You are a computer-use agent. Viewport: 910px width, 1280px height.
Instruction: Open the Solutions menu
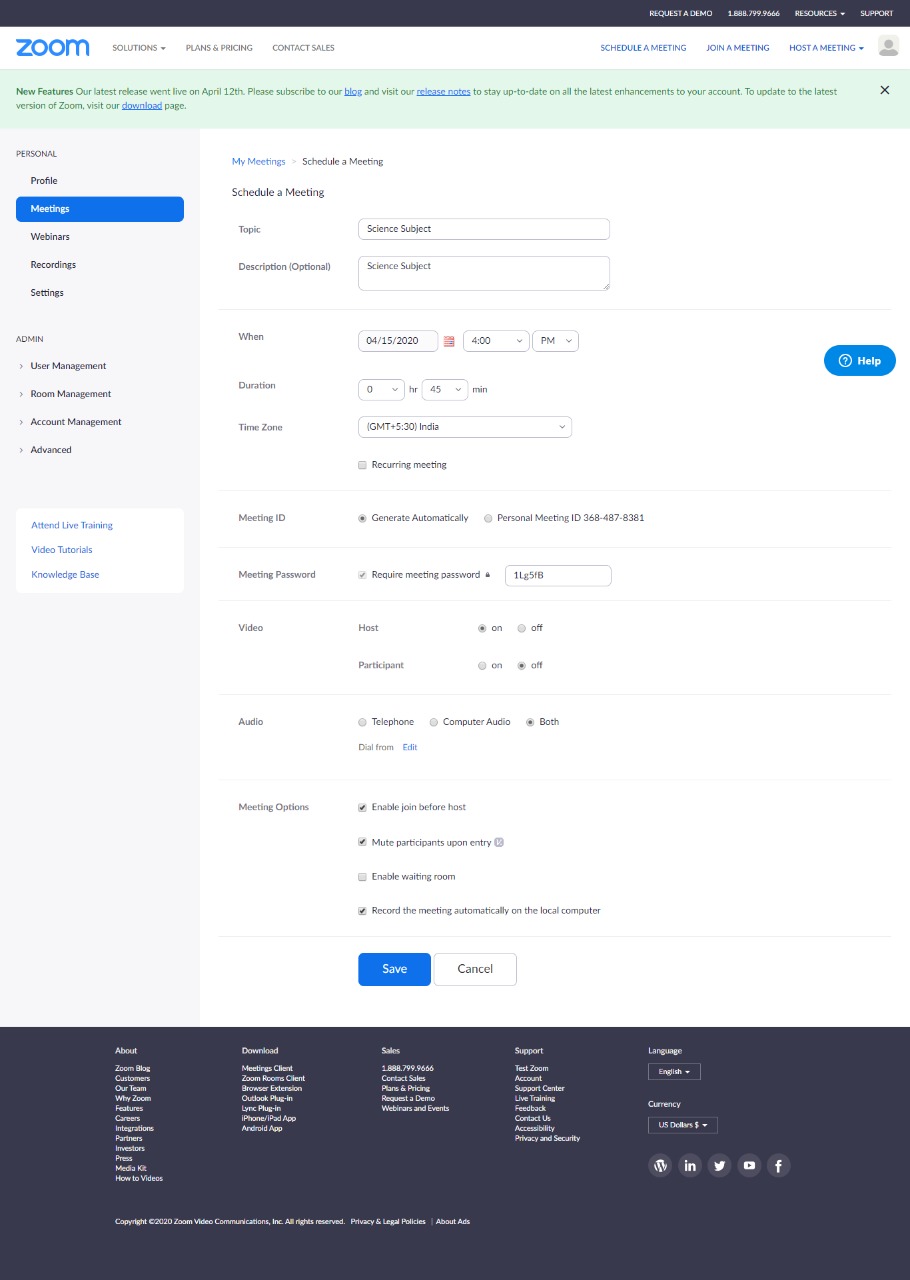click(139, 48)
